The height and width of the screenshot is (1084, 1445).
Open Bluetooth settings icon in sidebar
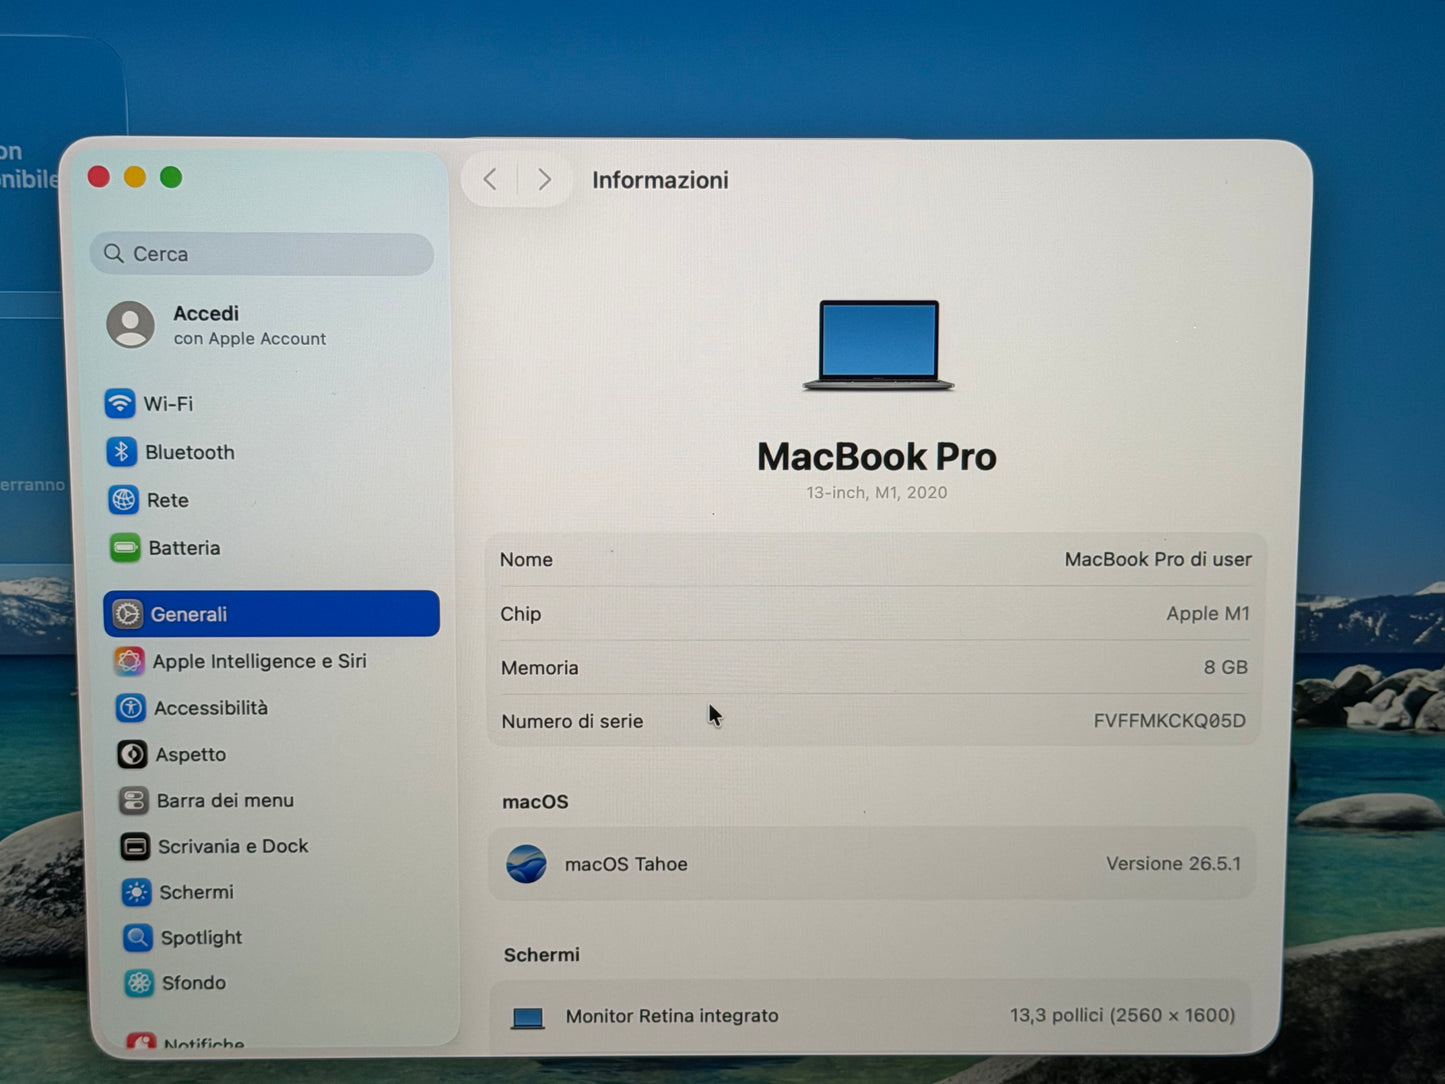coord(121,452)
